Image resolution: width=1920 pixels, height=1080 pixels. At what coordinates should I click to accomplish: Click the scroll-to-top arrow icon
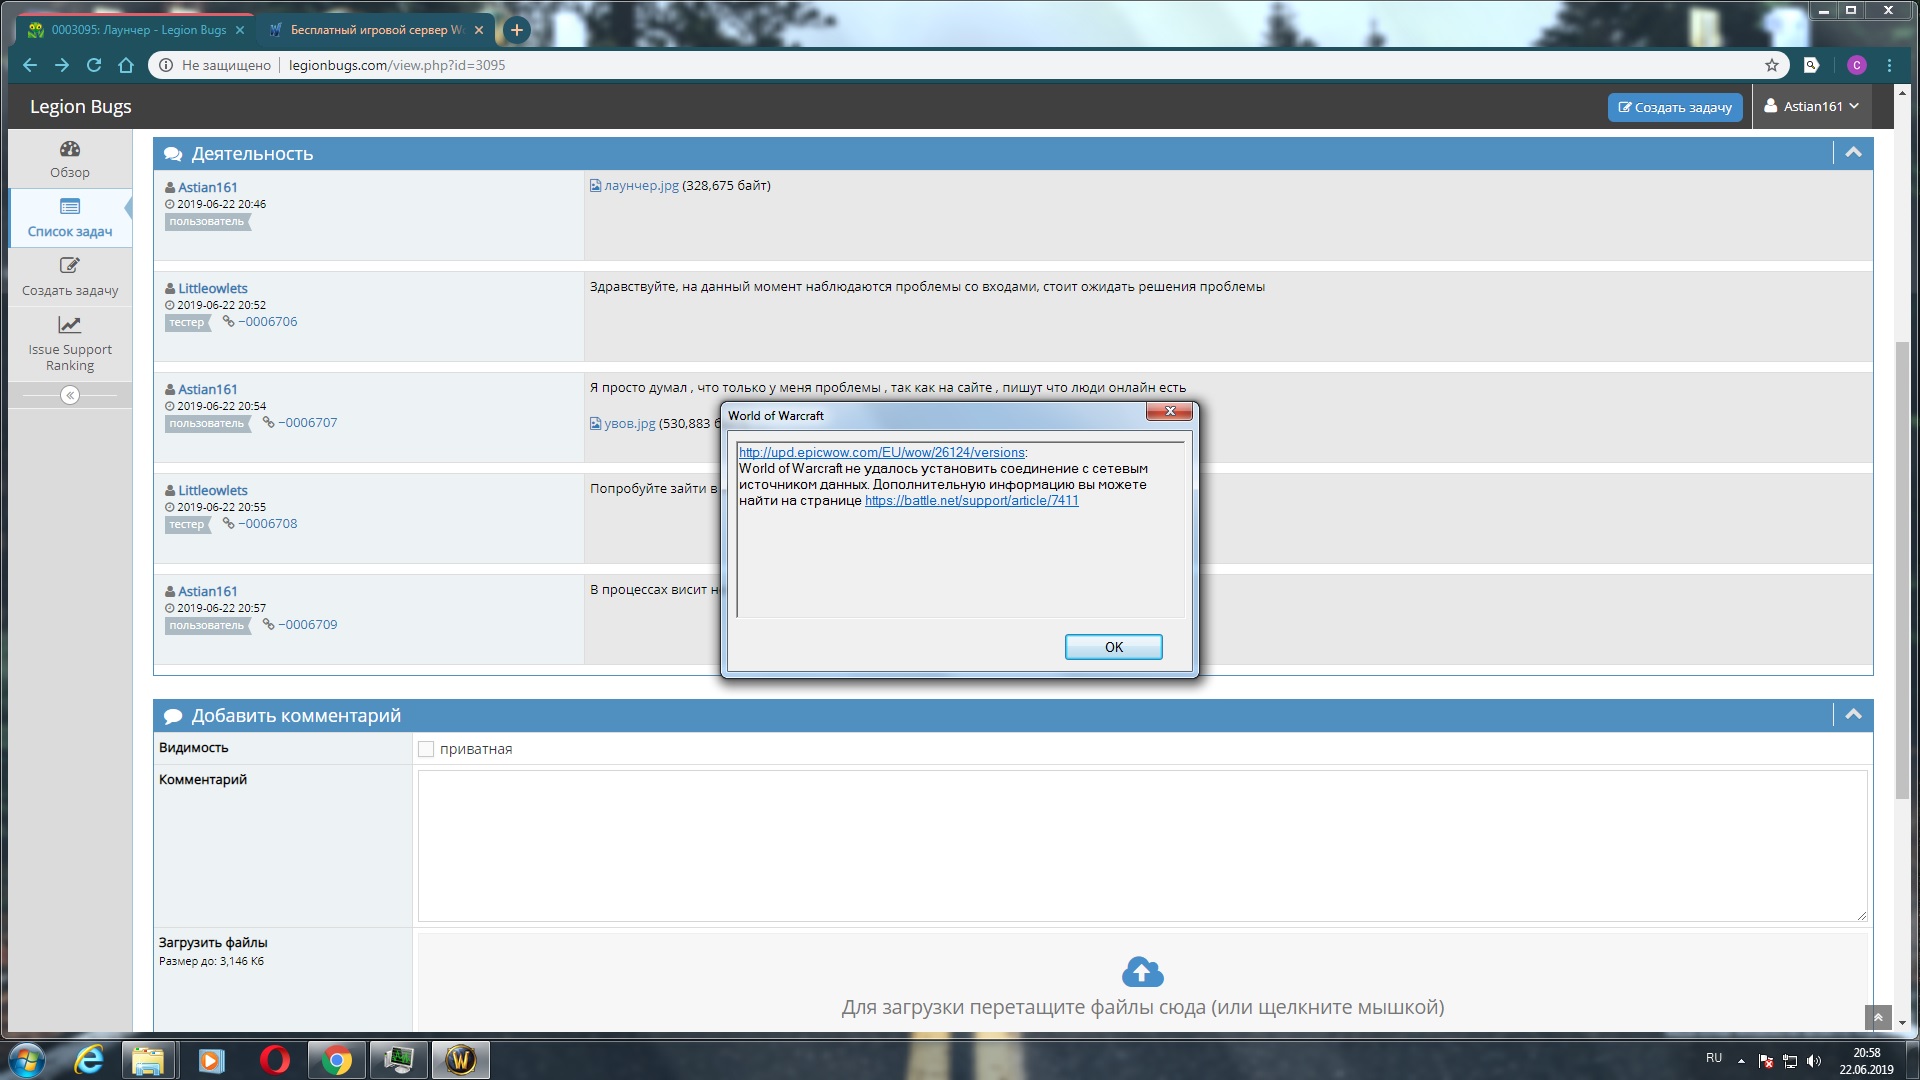[1878, 1018]
